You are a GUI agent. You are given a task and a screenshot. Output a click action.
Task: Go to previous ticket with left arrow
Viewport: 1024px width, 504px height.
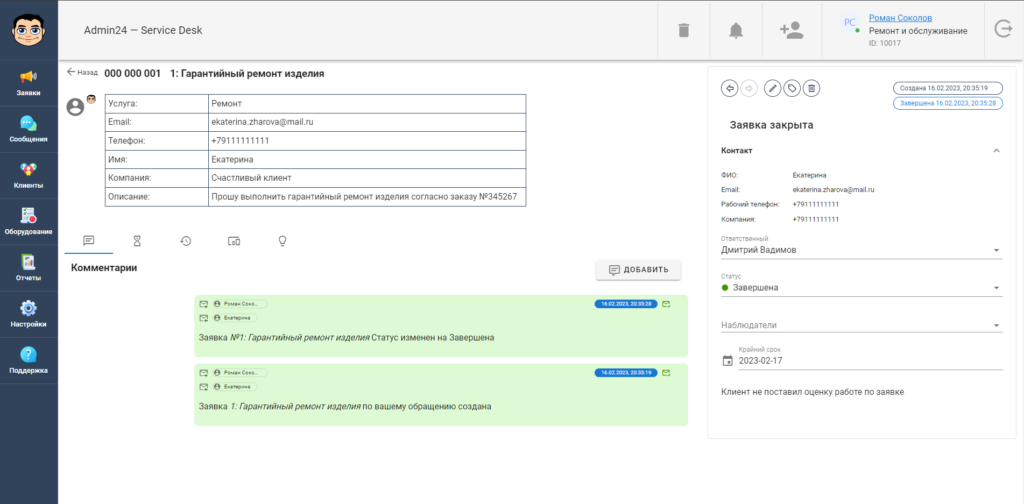click(729, 88)
